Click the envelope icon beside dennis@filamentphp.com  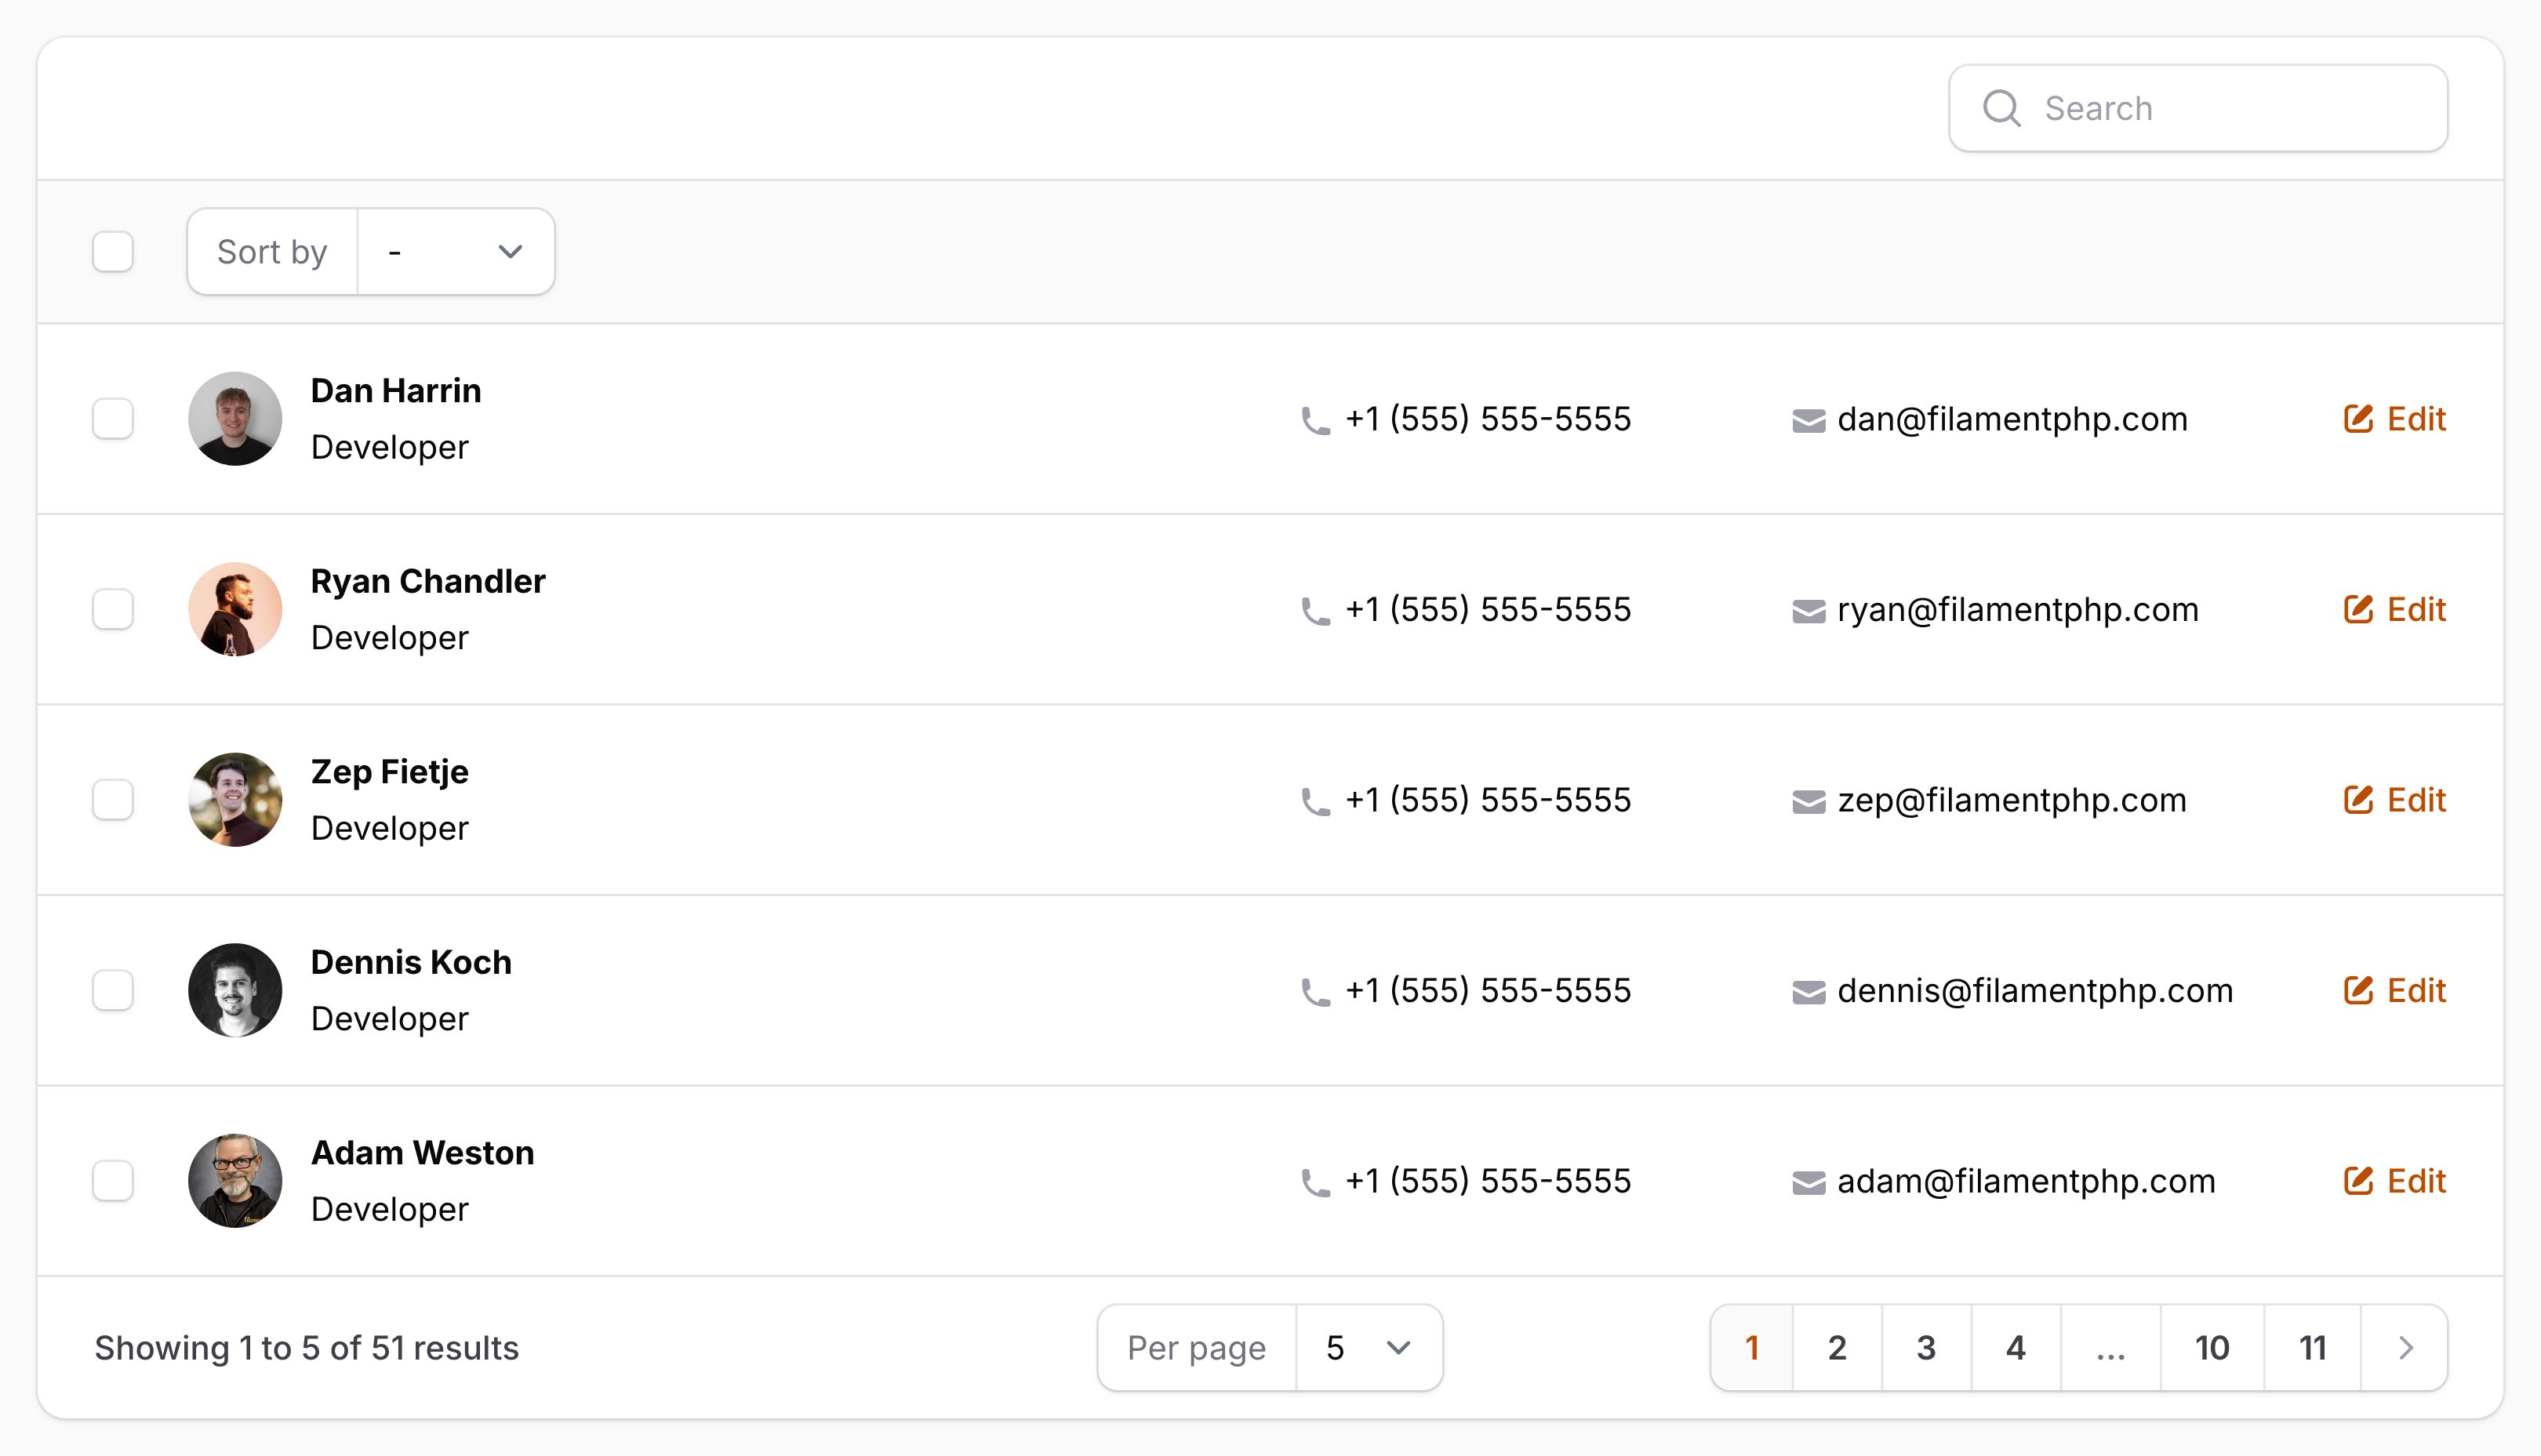1808,992
